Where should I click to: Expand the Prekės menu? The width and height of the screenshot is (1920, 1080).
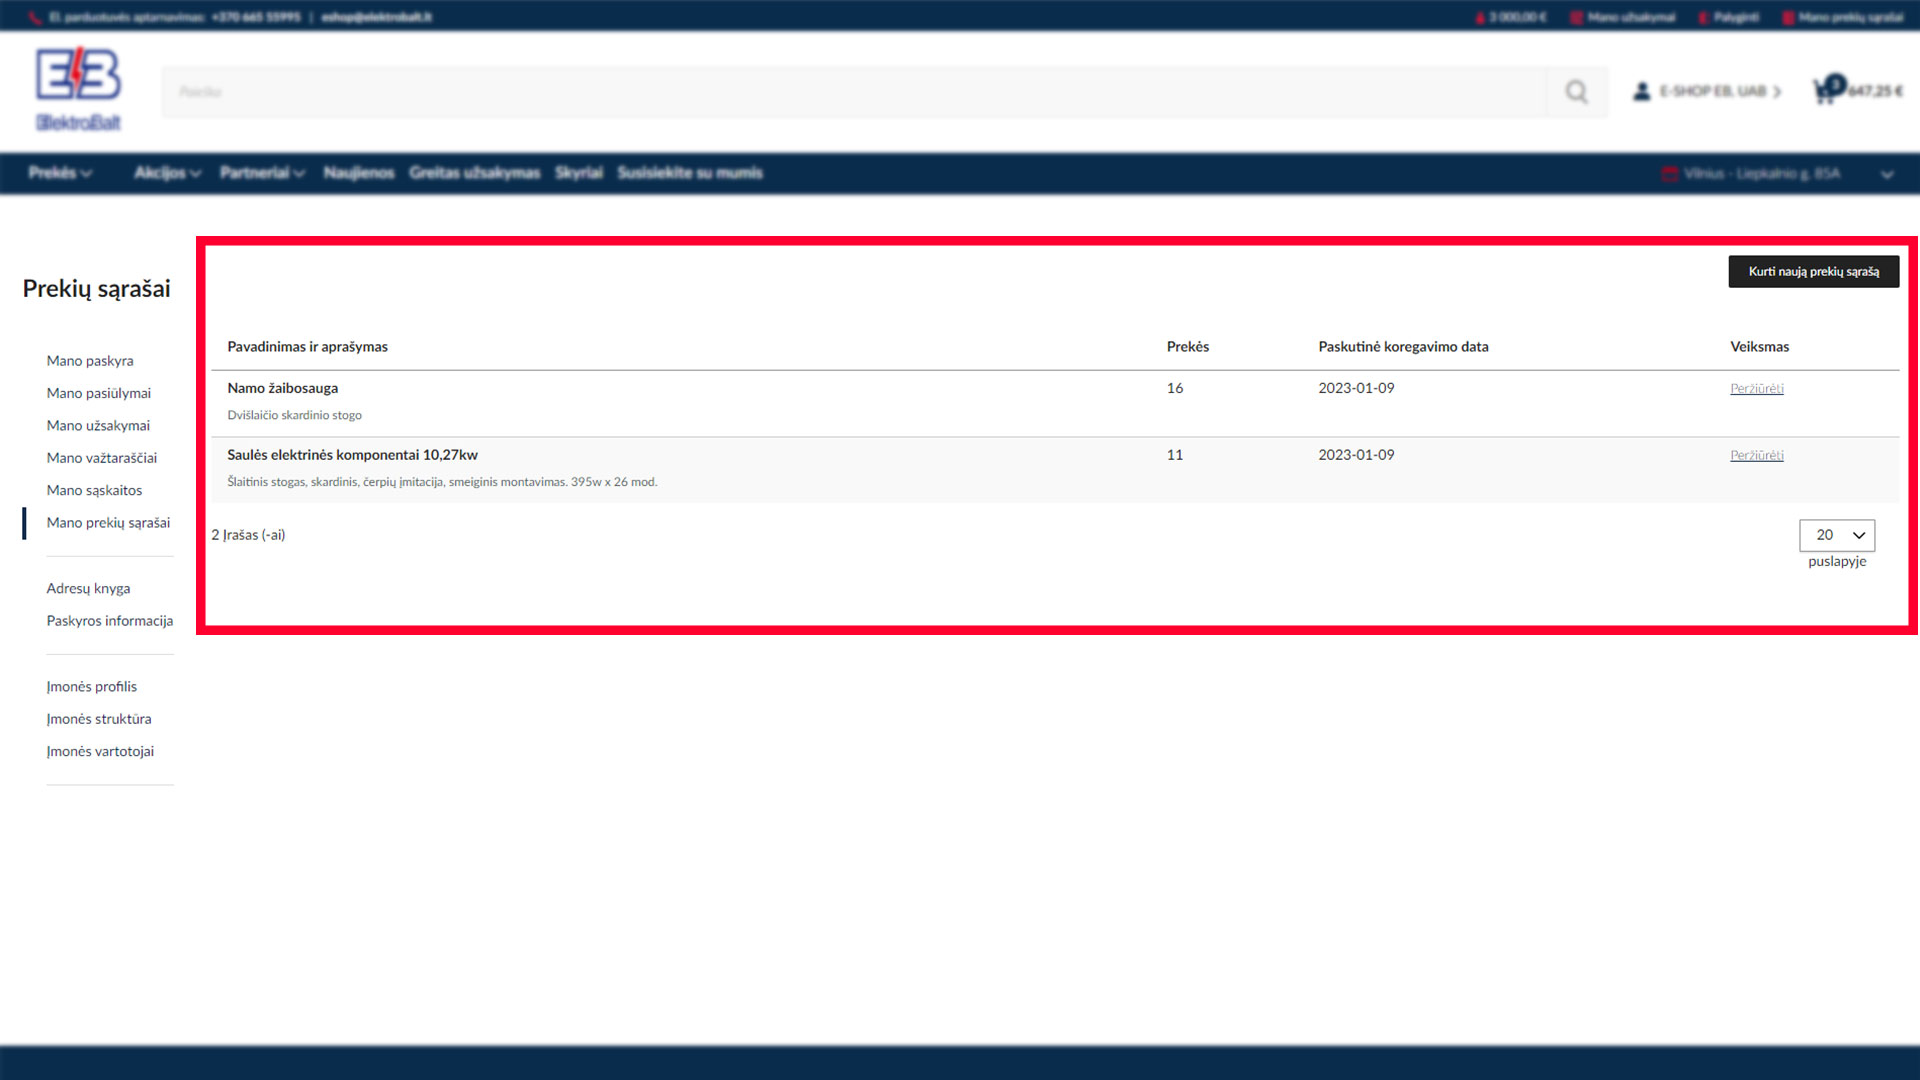(x=60, y=173)
